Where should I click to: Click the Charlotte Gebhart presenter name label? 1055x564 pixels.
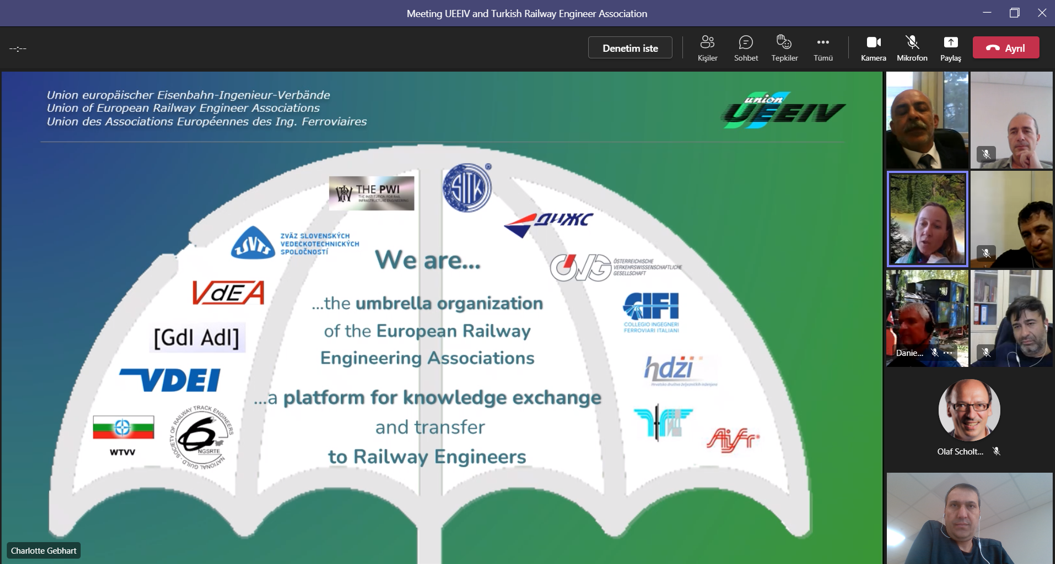coord(44,551)
